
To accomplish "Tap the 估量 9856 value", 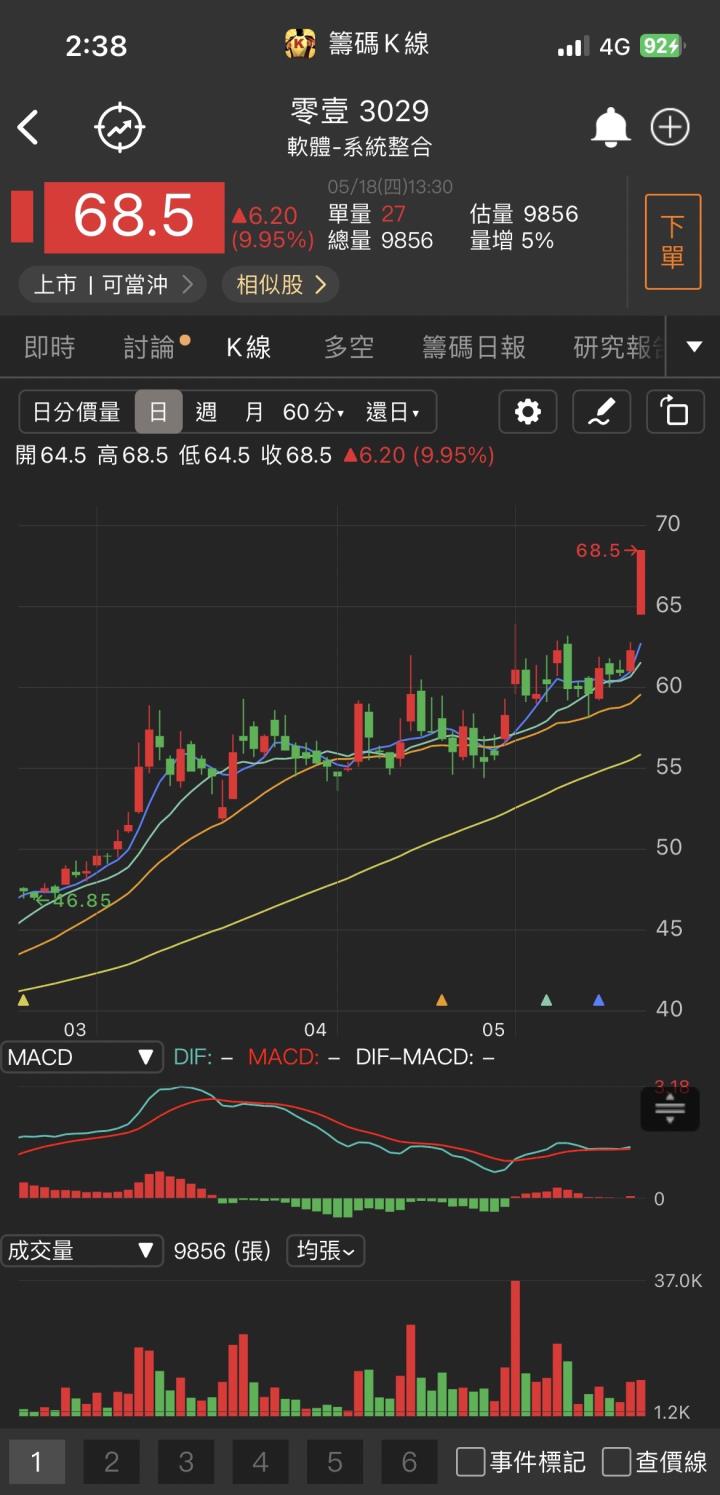I will (x=524, y=214).
